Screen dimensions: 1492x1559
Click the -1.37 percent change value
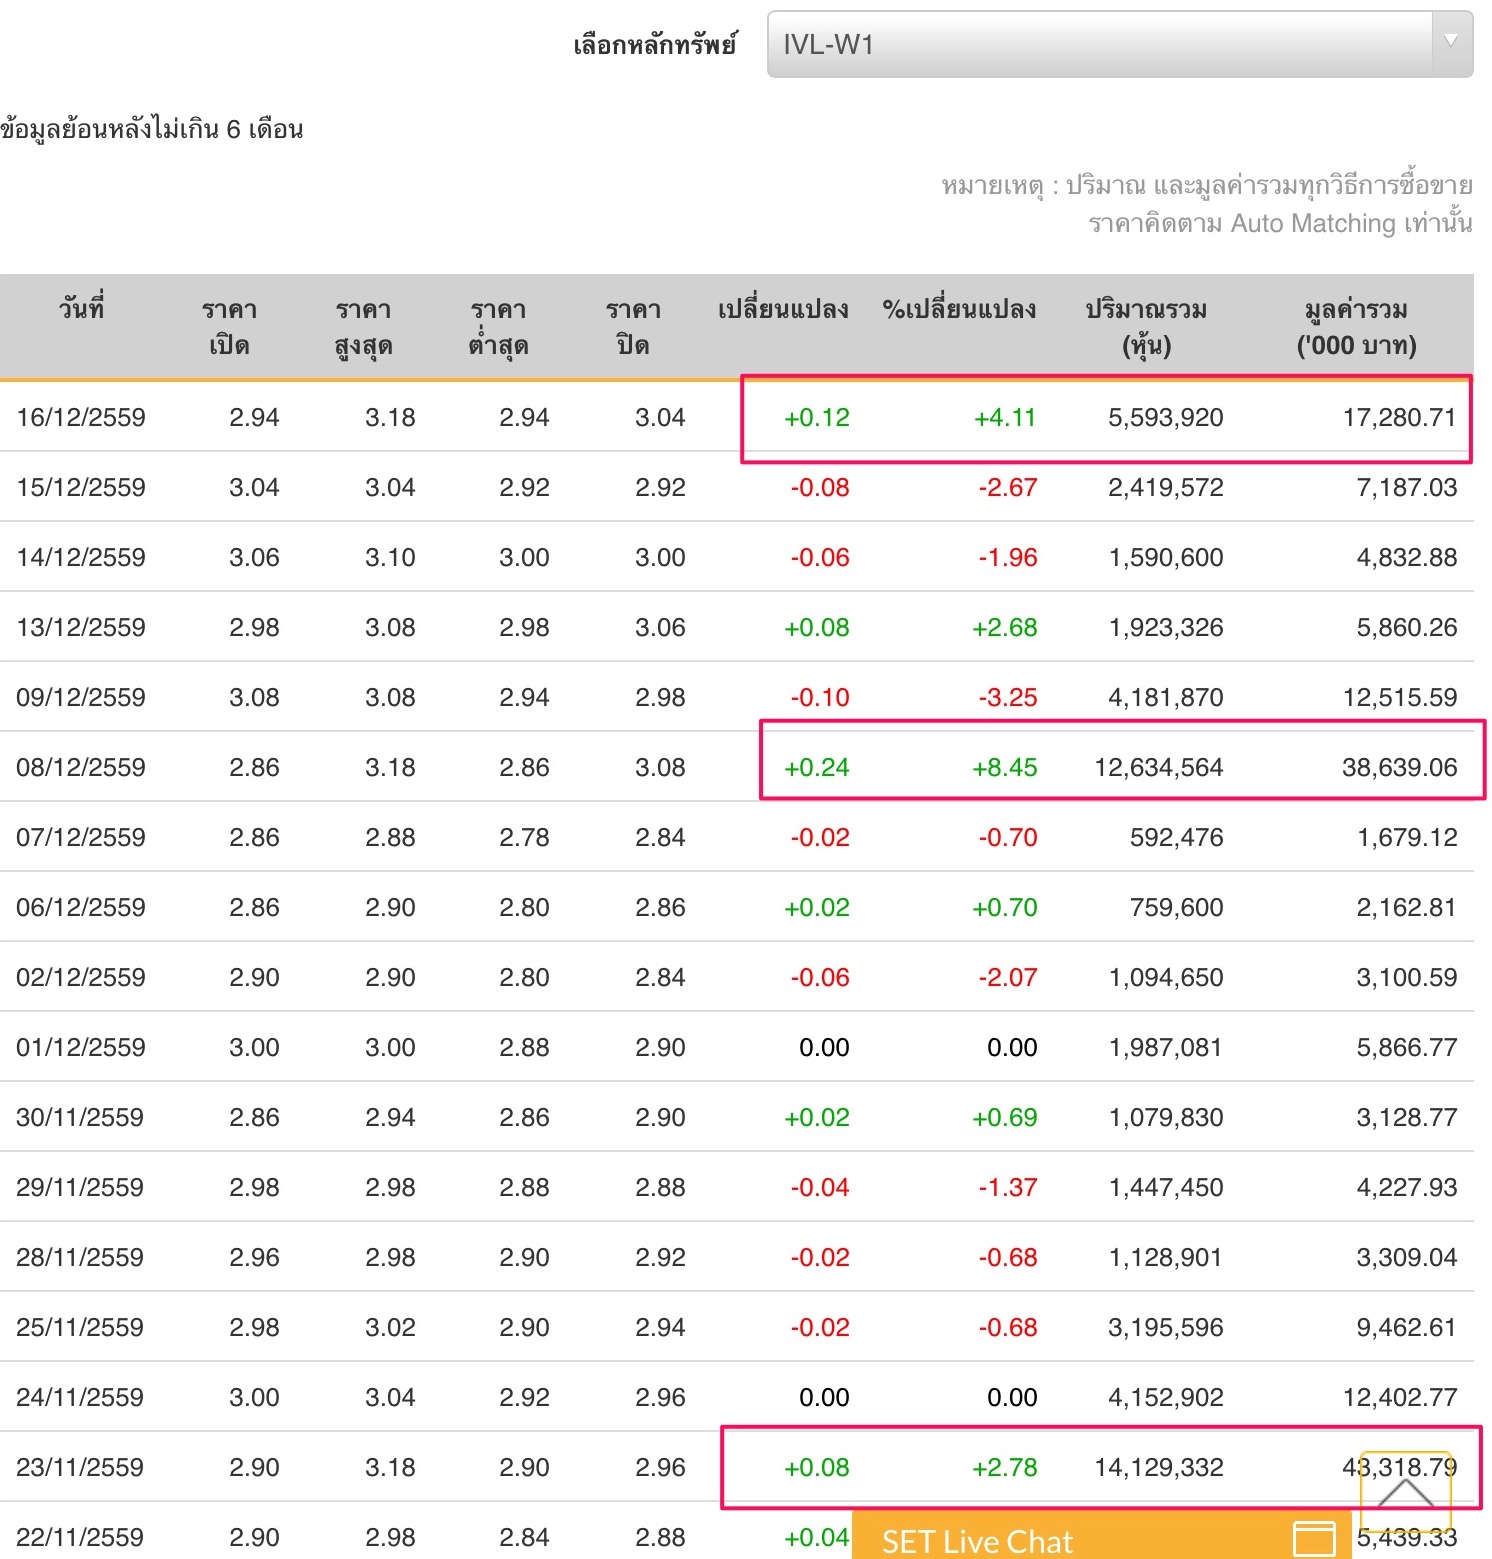click(x=1008, y=1187)
